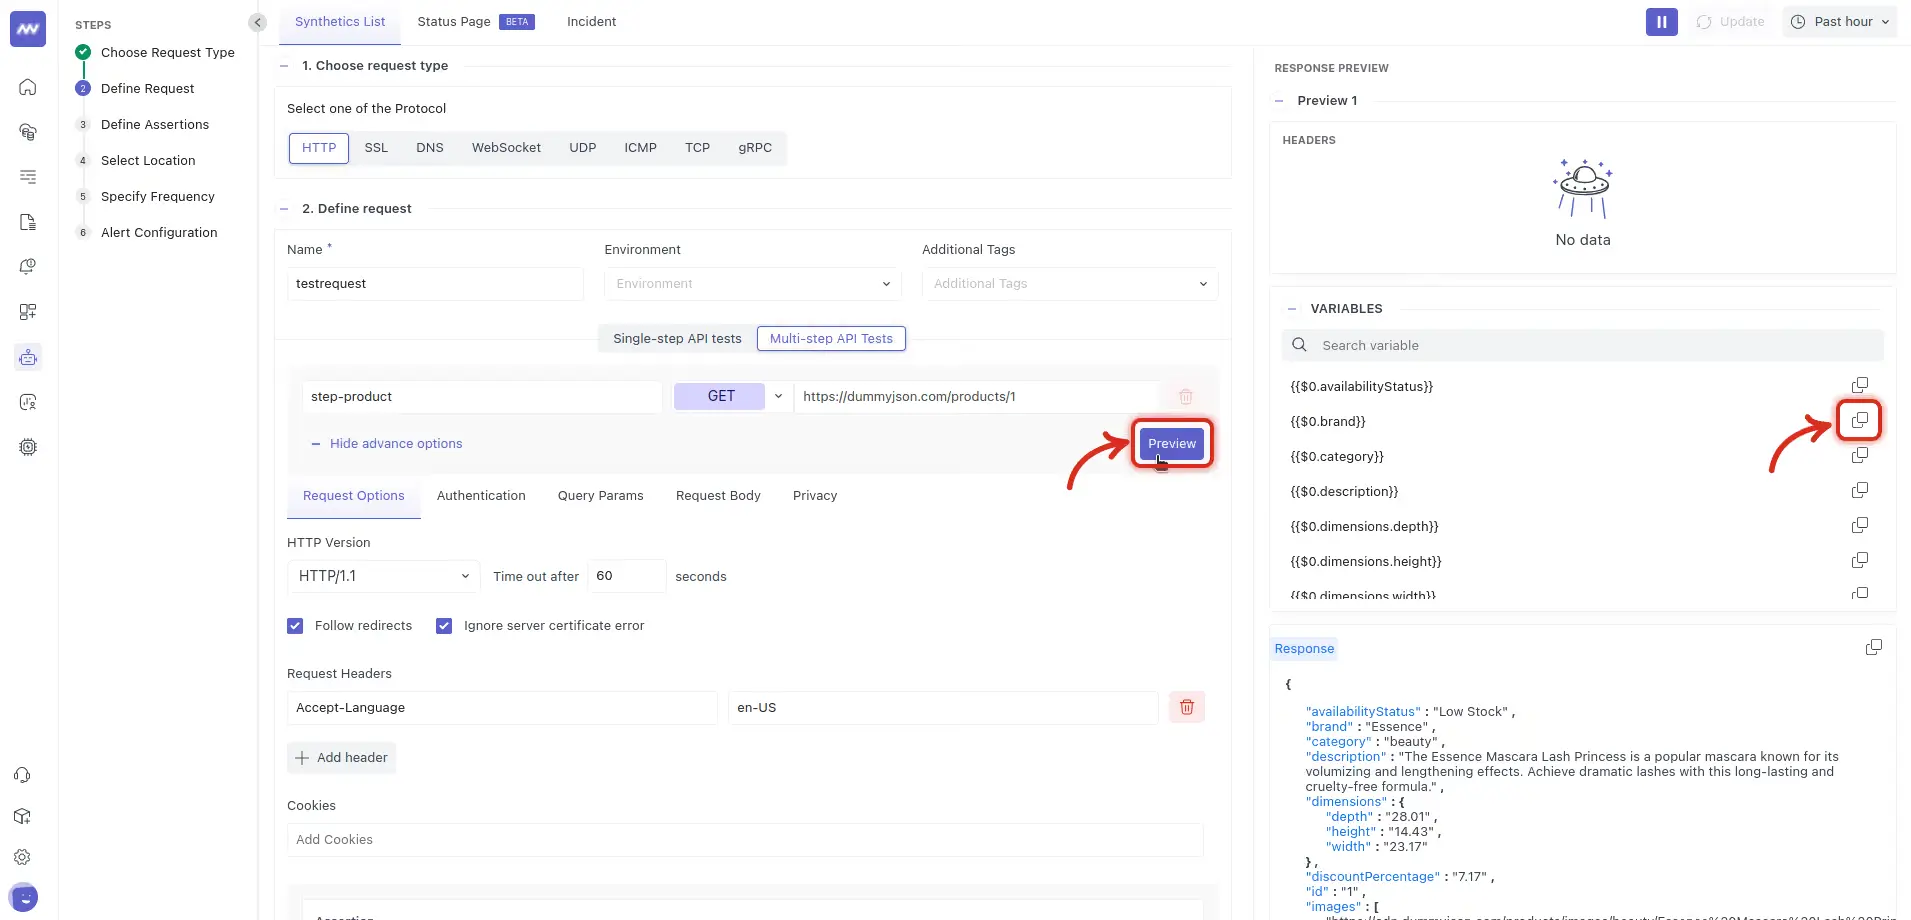Screen dimensions: 1911x920
Task: Copy the {{$0.brand}} variable
Action: coord(1860,421)
